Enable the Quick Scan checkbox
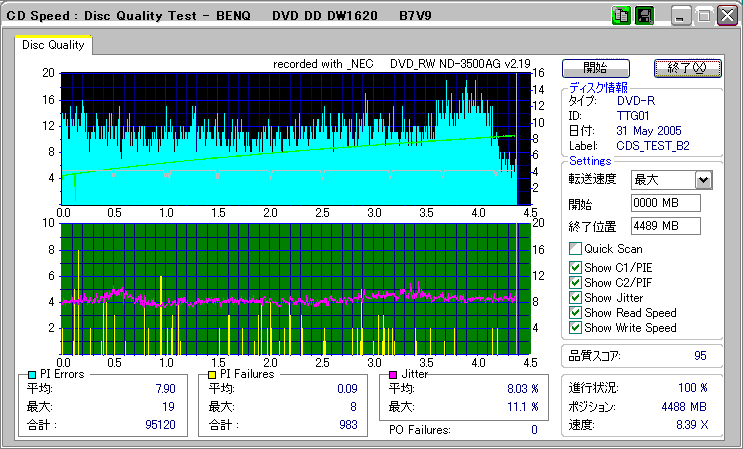743x449 pixels. (575, 249)
